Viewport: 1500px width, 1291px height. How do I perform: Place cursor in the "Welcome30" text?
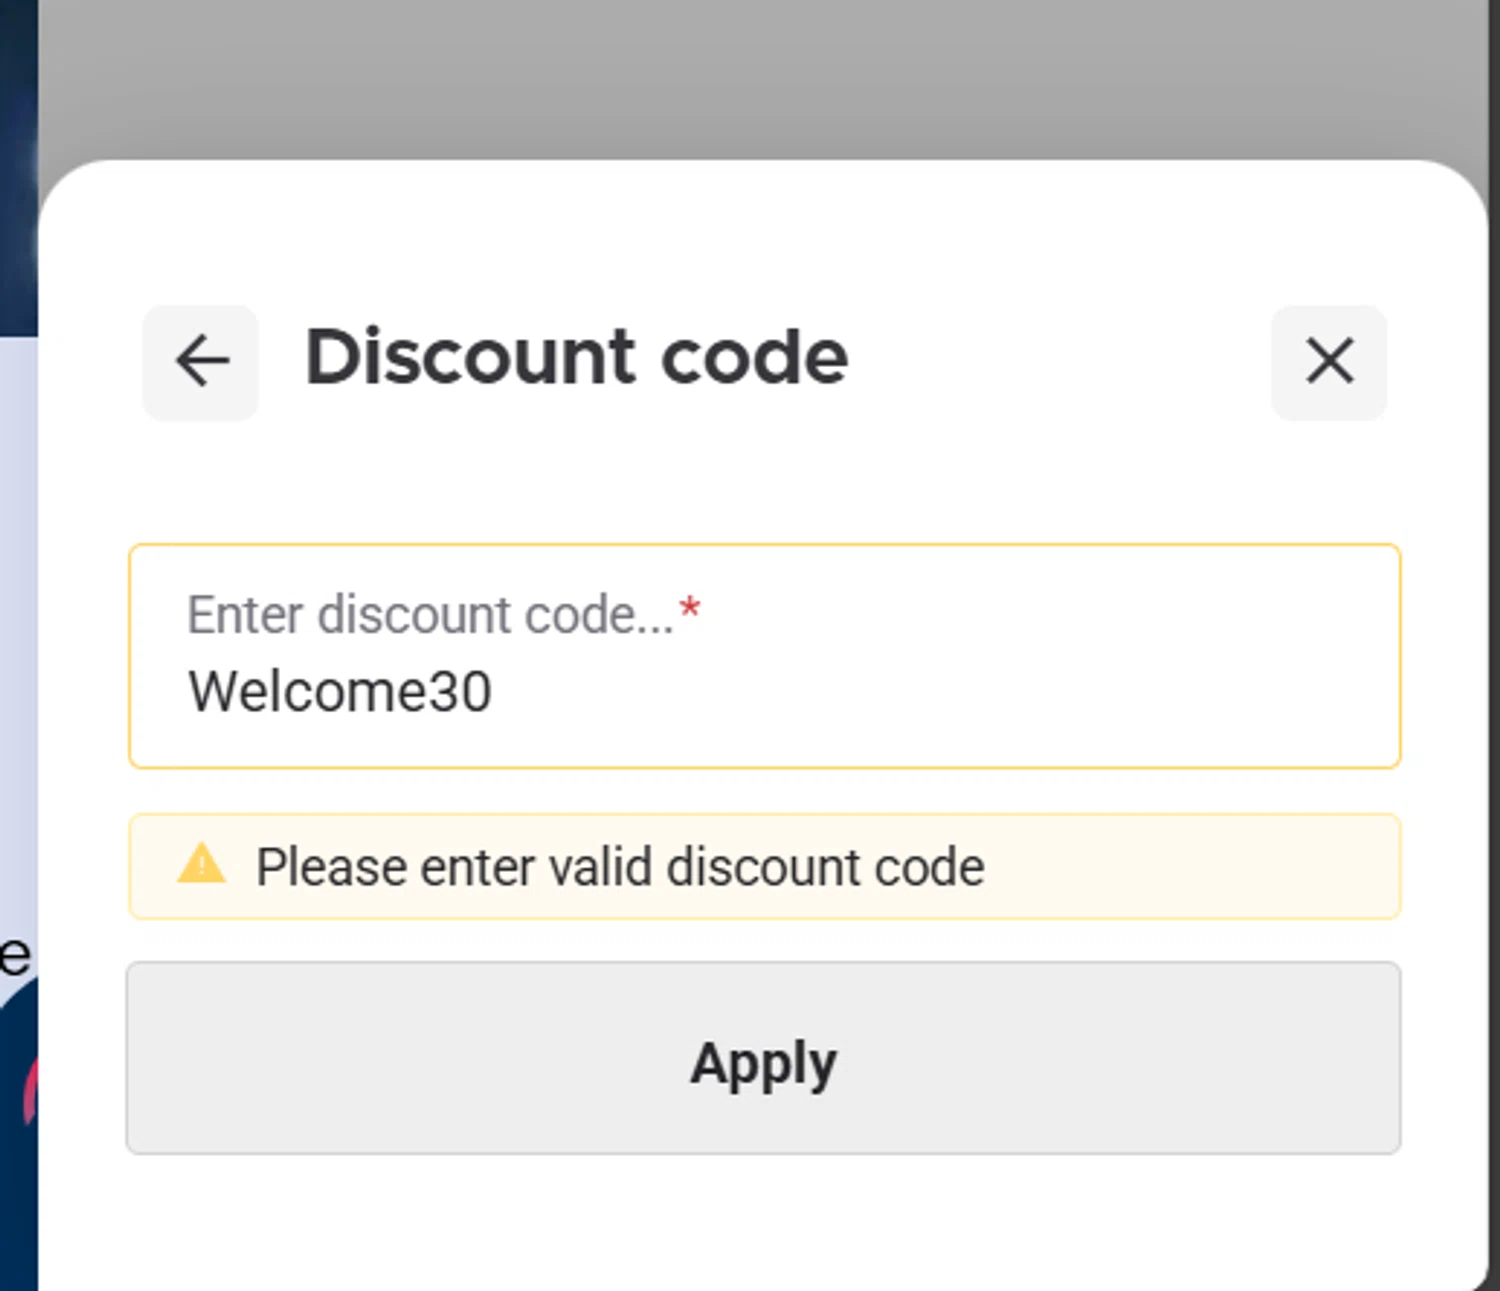[340, 692]
